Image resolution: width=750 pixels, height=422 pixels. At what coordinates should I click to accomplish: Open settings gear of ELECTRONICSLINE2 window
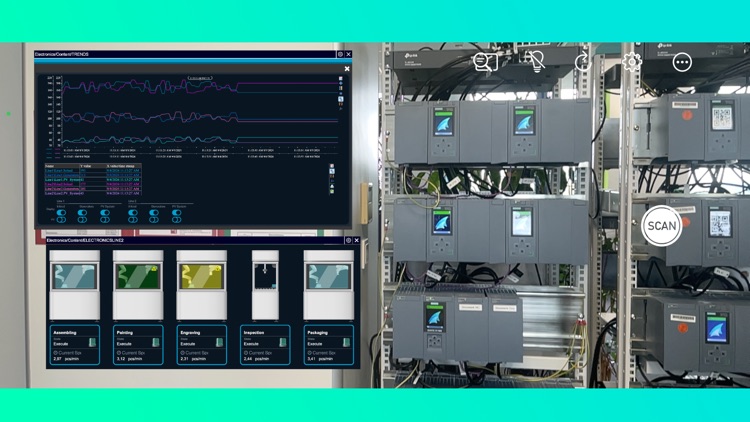click(348, 240)
